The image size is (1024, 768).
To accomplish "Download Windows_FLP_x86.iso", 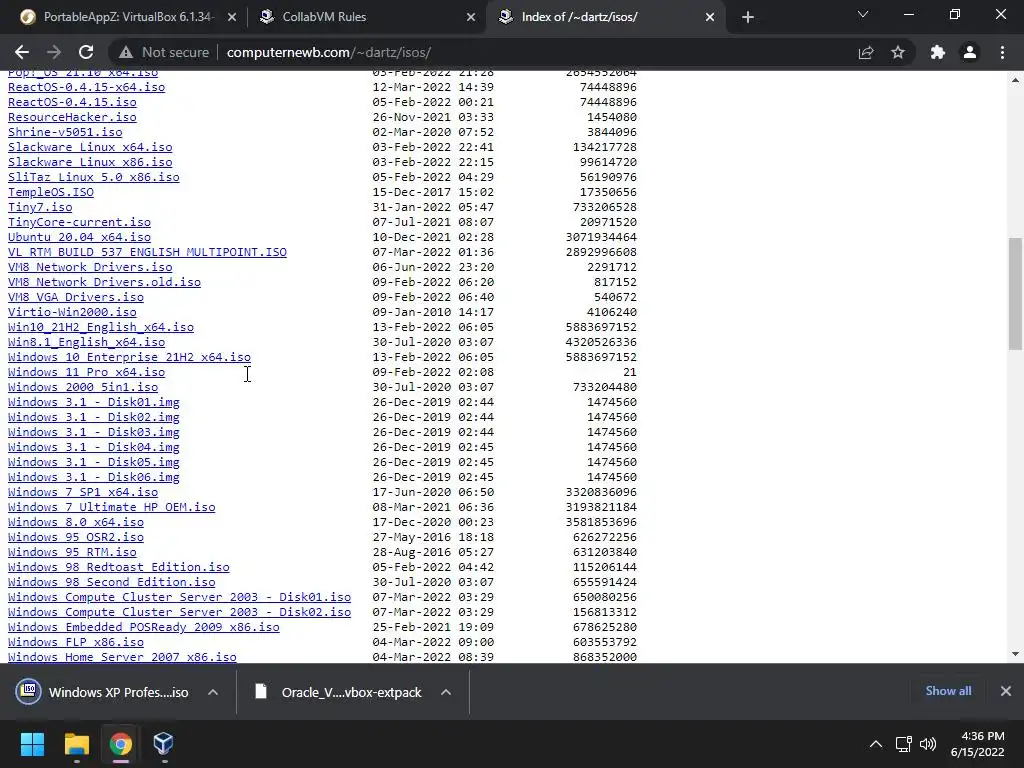I will coord(76,643).
